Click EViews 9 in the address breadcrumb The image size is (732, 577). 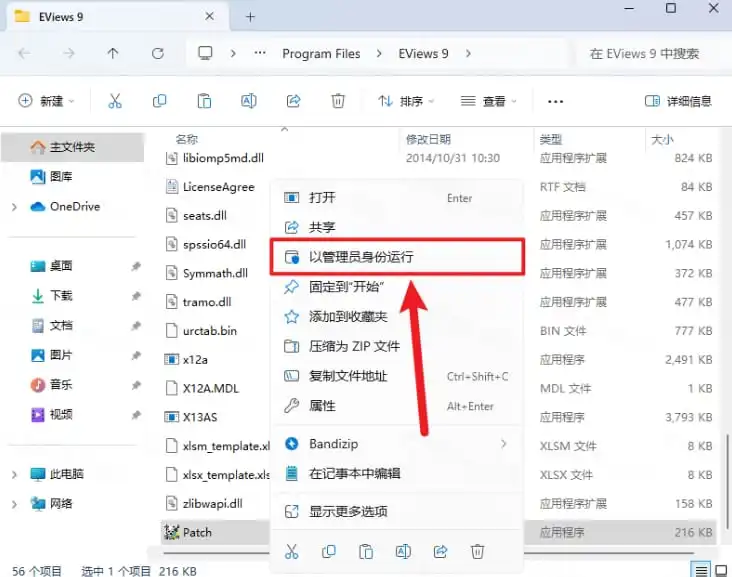(423, 54)
